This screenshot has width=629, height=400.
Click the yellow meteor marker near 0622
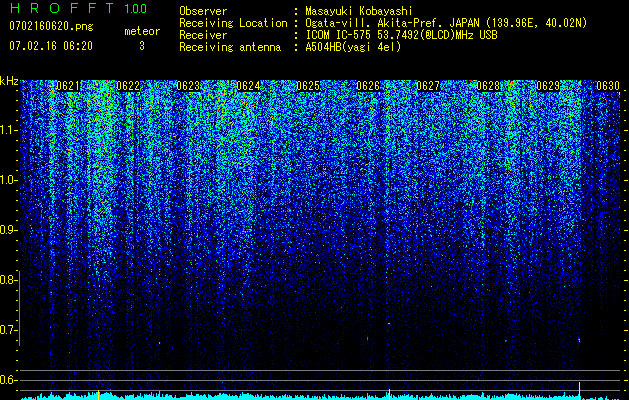pyautogui.click(x=98, y=395)
